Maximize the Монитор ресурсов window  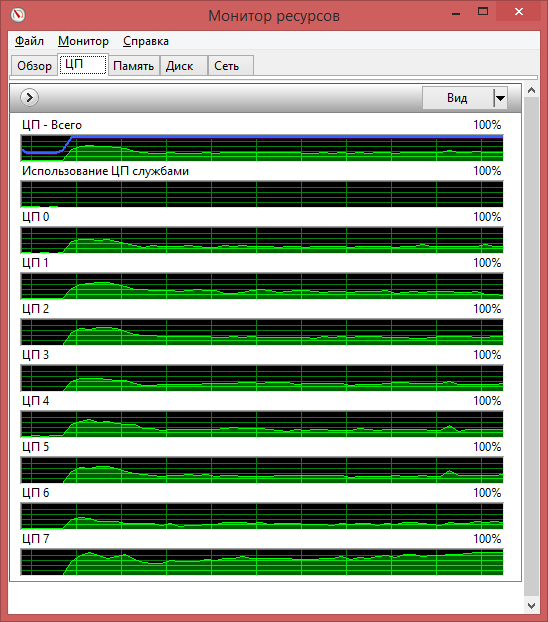click(483, 12)
